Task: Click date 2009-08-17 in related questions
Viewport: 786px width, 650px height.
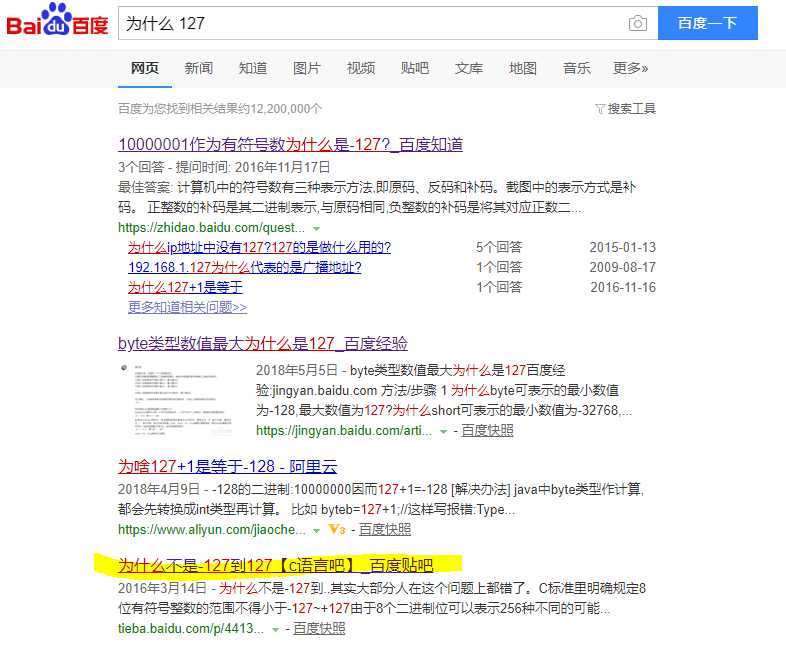Action: [623, 267]
